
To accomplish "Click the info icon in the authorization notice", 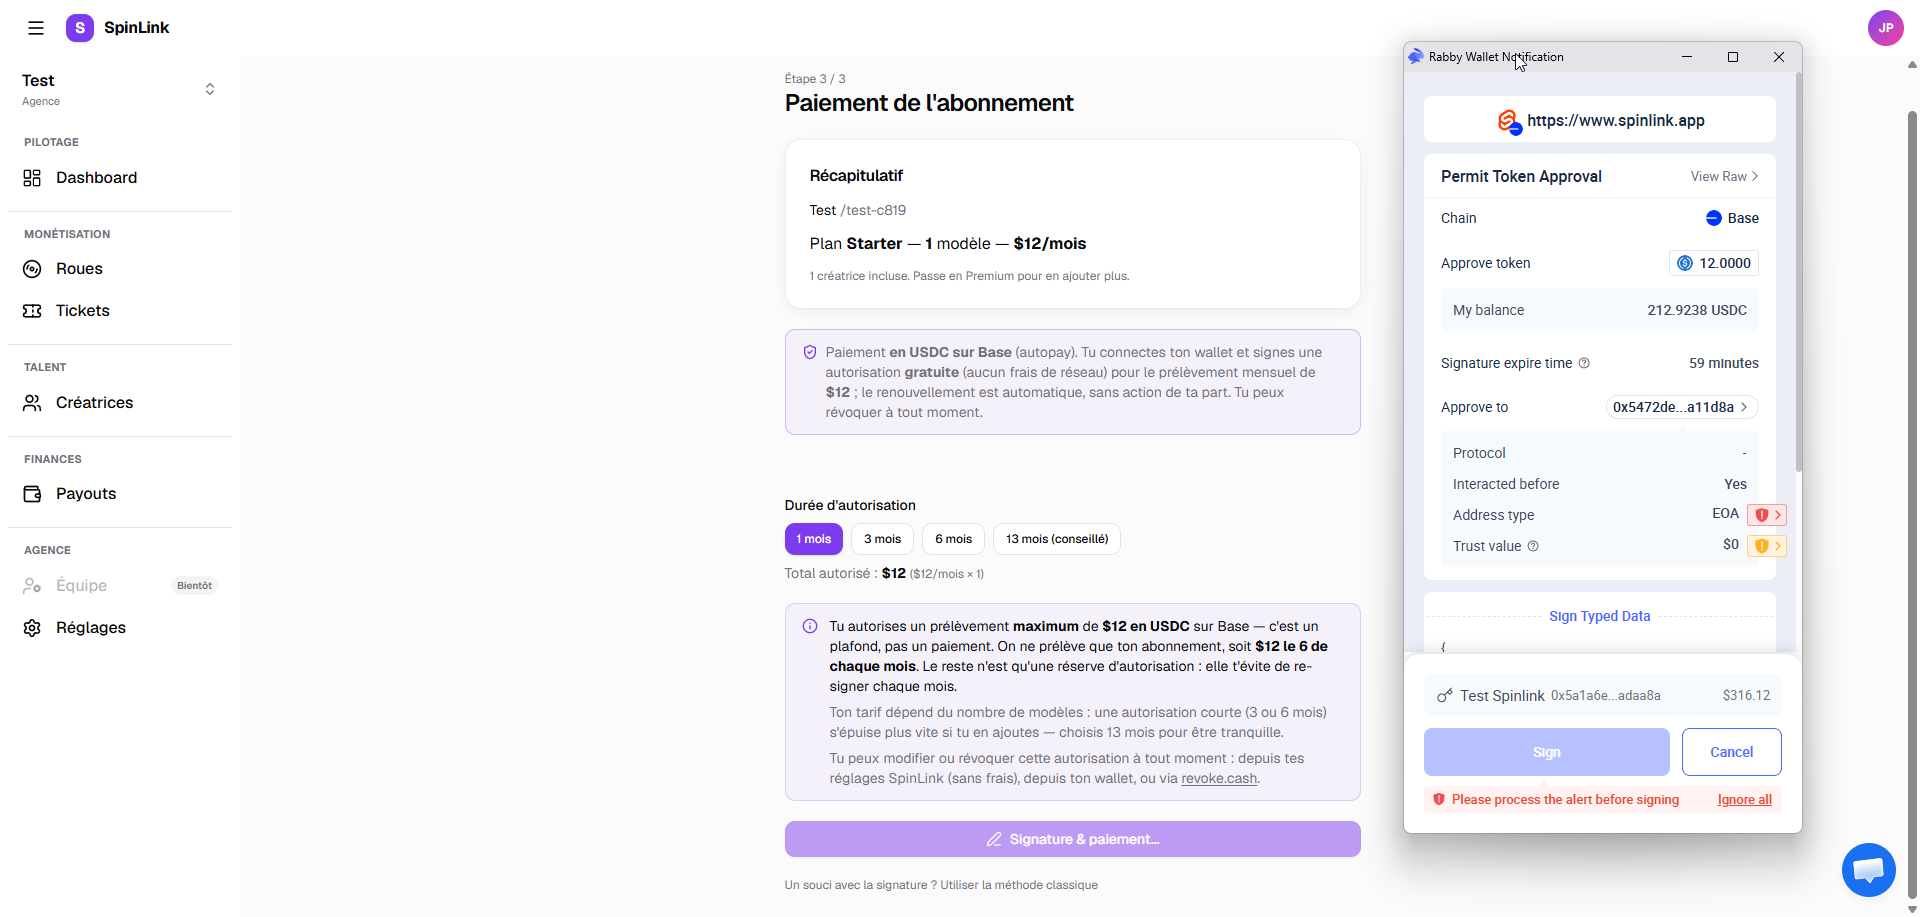I will point(810,626).
